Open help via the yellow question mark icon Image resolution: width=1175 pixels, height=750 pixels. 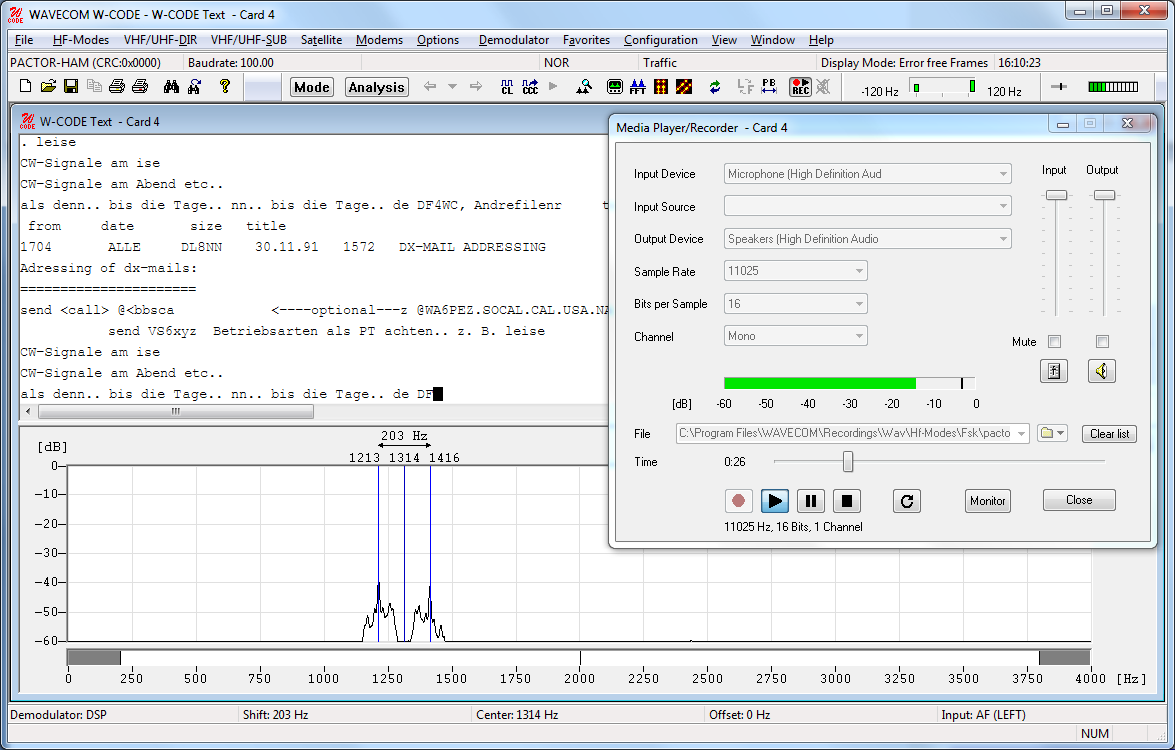pyautogui.click(x=224, y=87)
